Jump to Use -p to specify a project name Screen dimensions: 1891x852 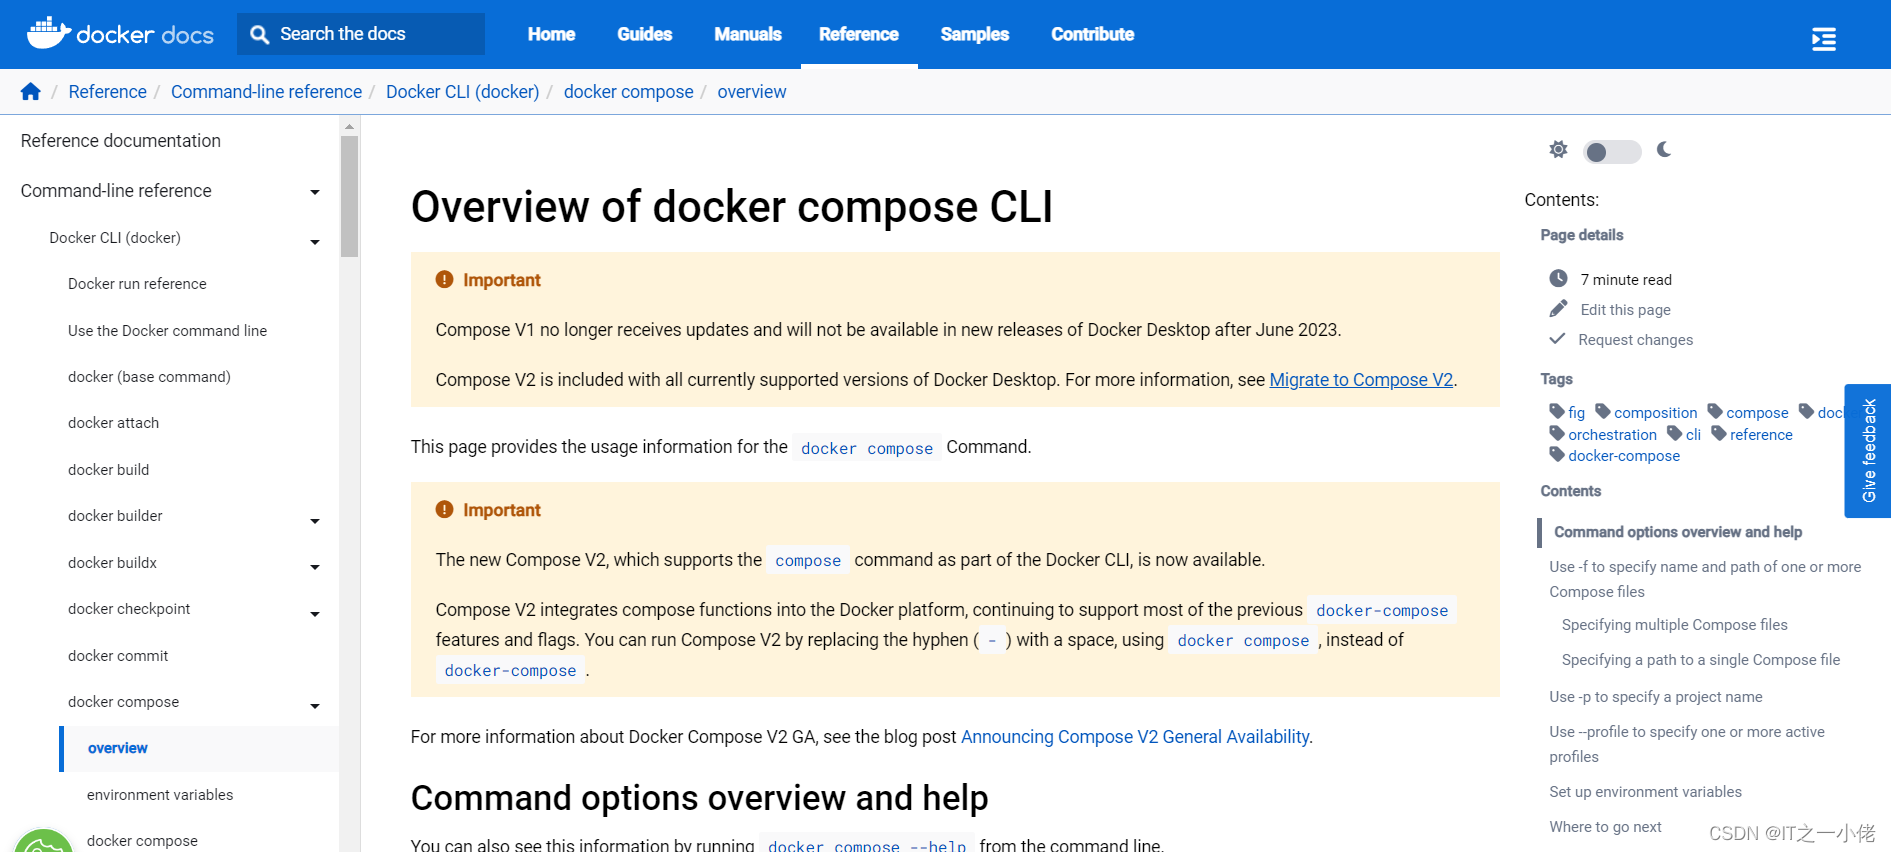1656,697
